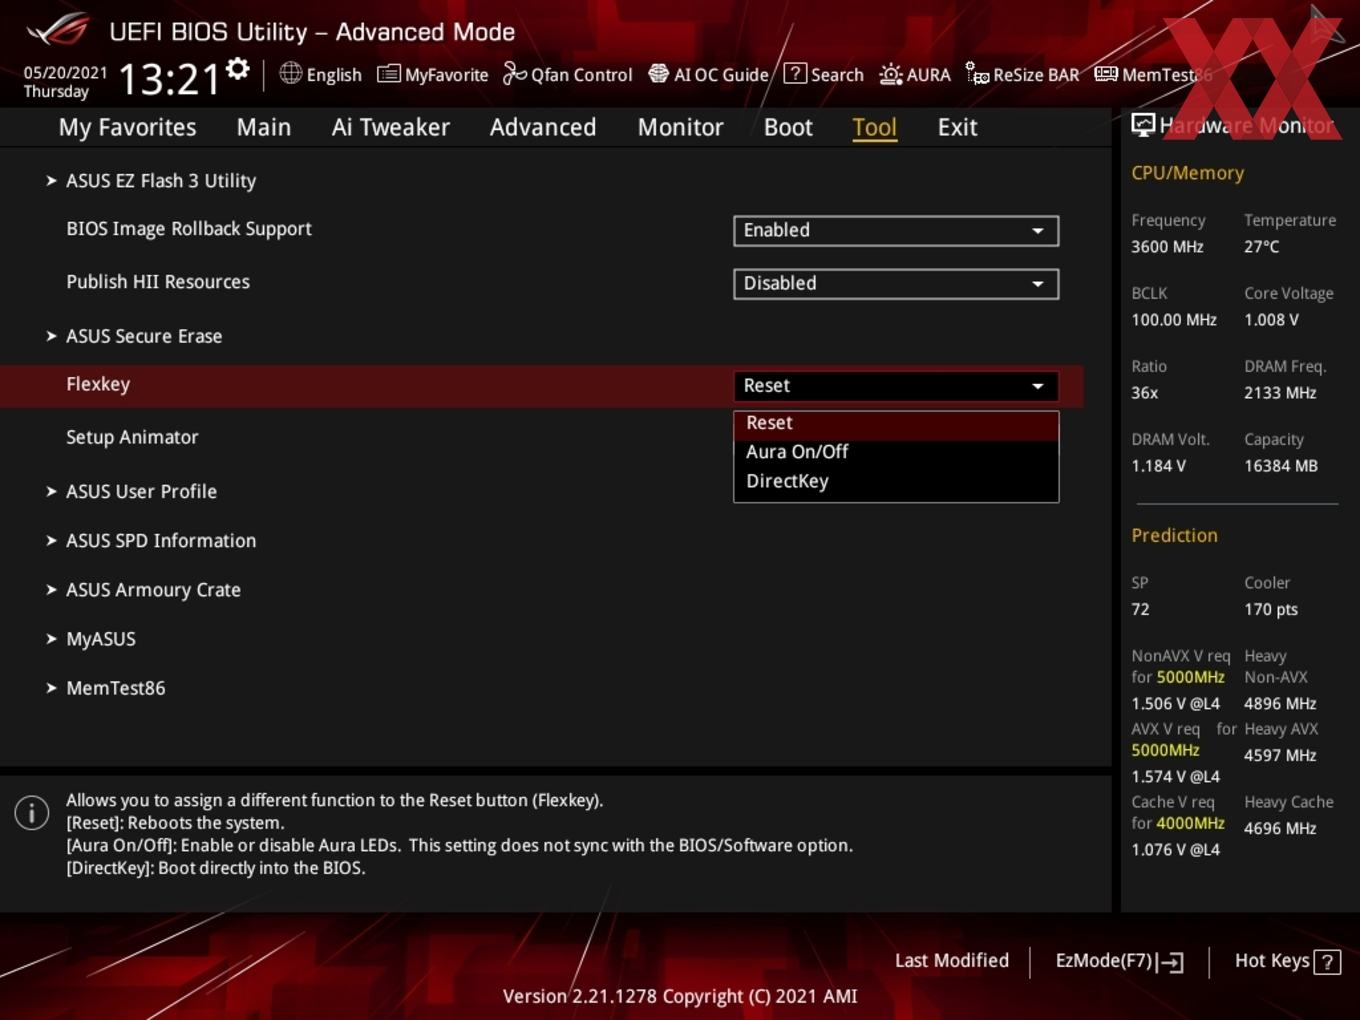Click the Flexkey row label
1360x1020 pixels.
pos(98,385)
